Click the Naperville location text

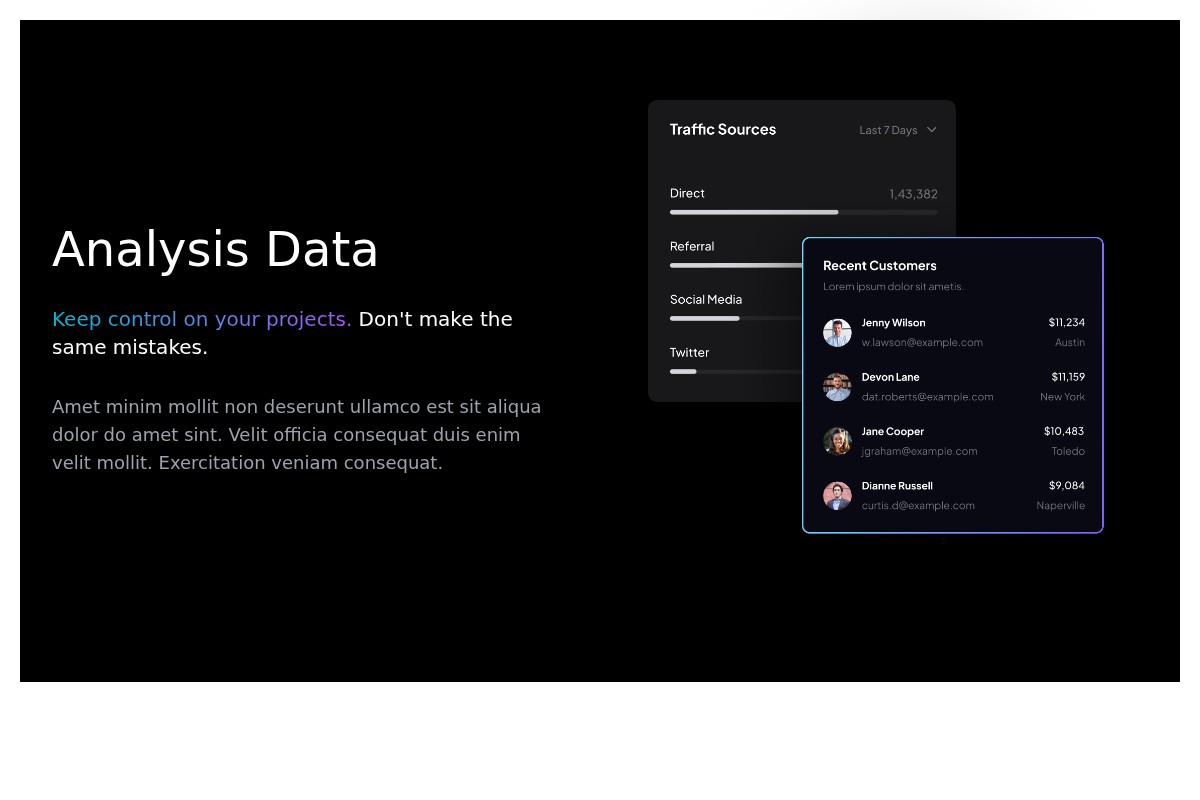[x=1060, y=506]
